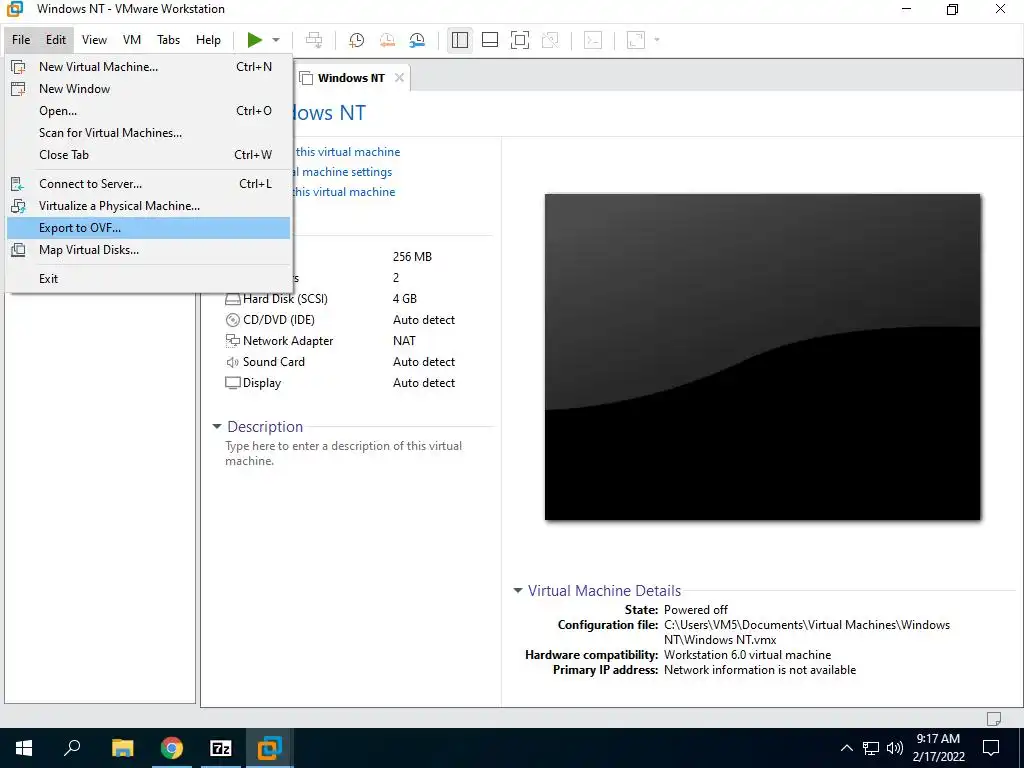1024x768 pixels.
Task: Open taskbar search magnifier
Action: 72,748
